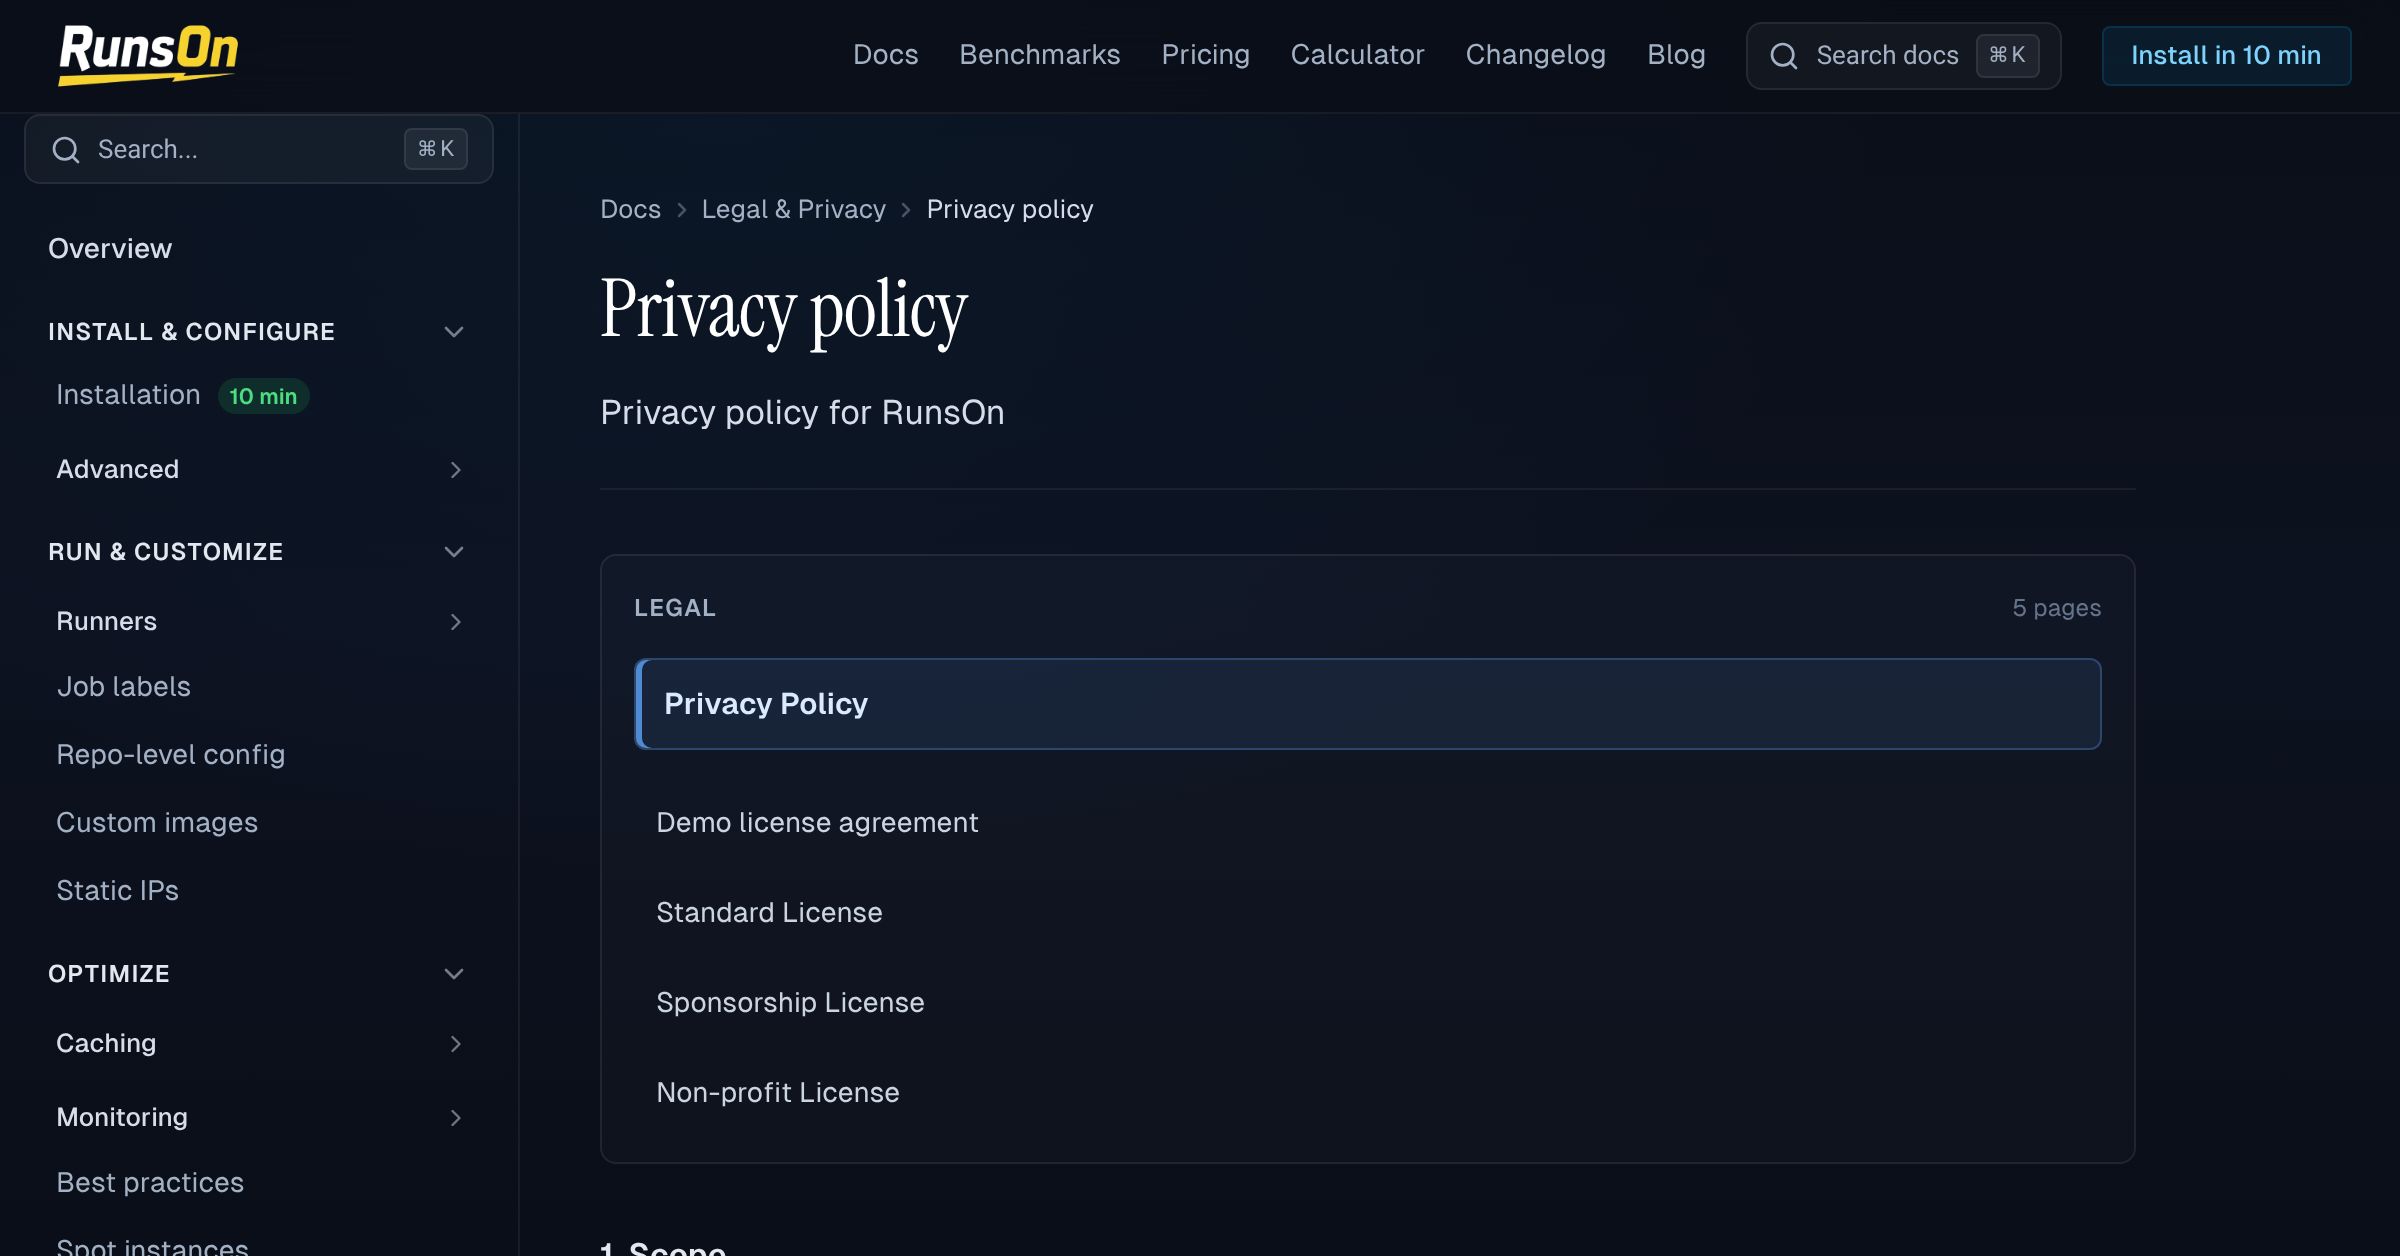Expand the Advanced submenu
The image size is (2400, 1256).
coord(456,470)
